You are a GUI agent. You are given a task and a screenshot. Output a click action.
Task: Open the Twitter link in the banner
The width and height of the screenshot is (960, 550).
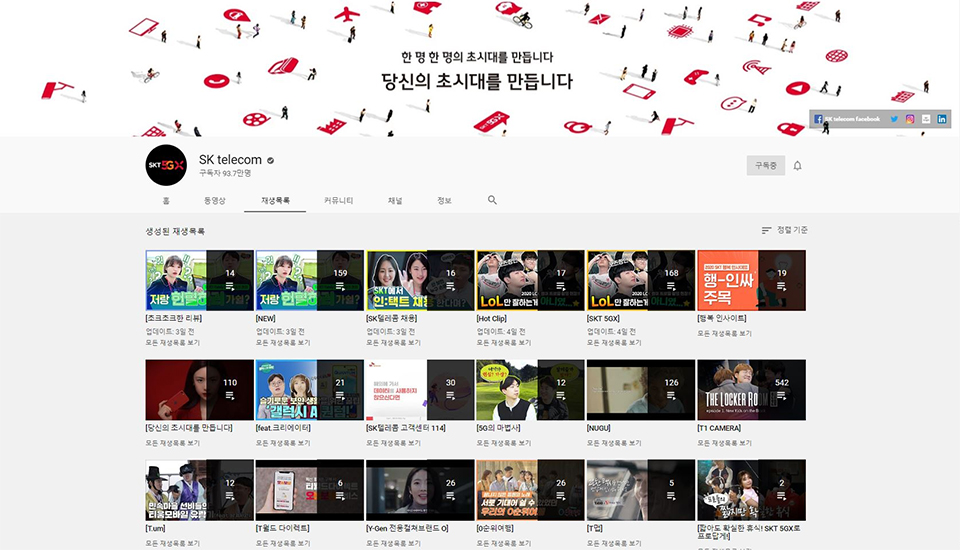[894, 119]
